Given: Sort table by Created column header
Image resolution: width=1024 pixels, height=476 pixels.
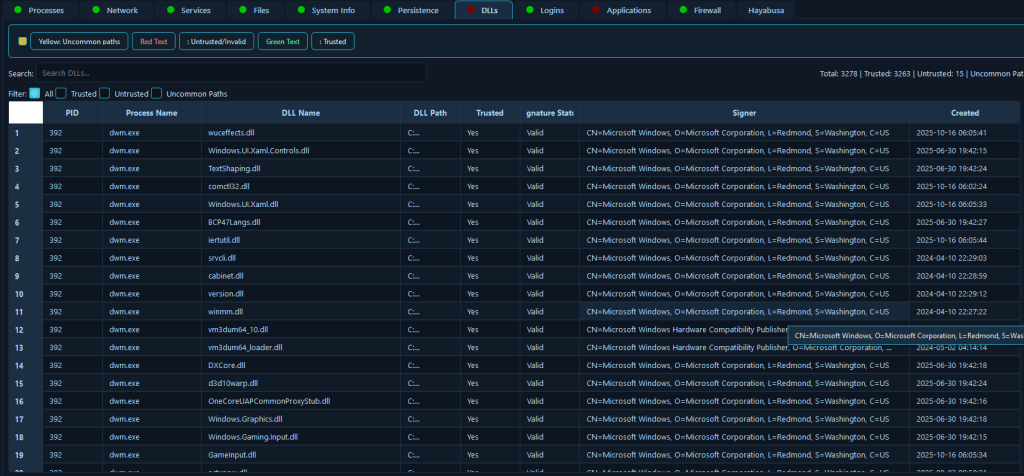Looking at the screenshot, I should tap(964, 113).
